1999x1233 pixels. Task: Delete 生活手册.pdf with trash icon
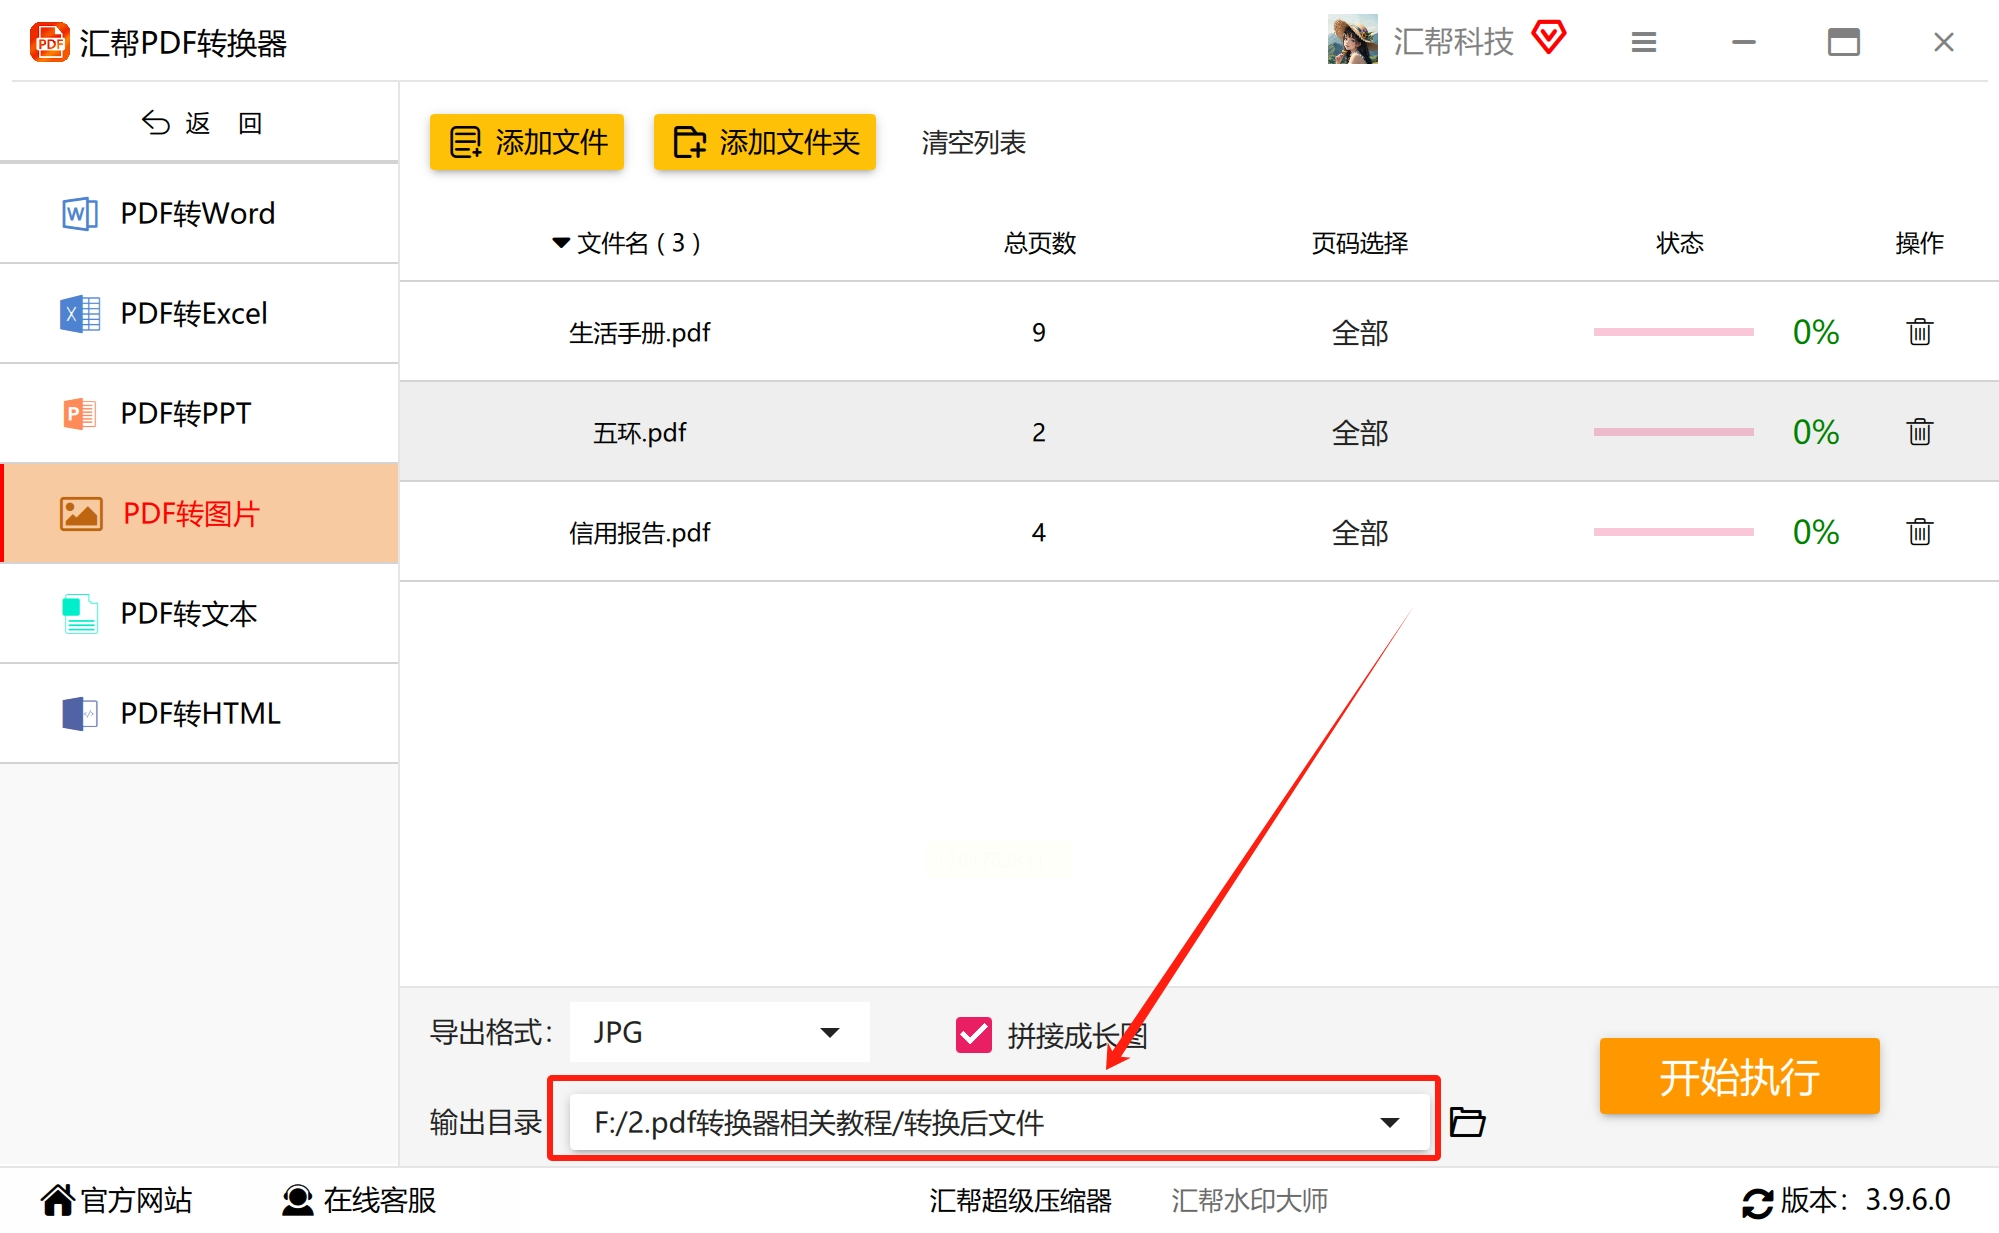tap(1918, 332)
